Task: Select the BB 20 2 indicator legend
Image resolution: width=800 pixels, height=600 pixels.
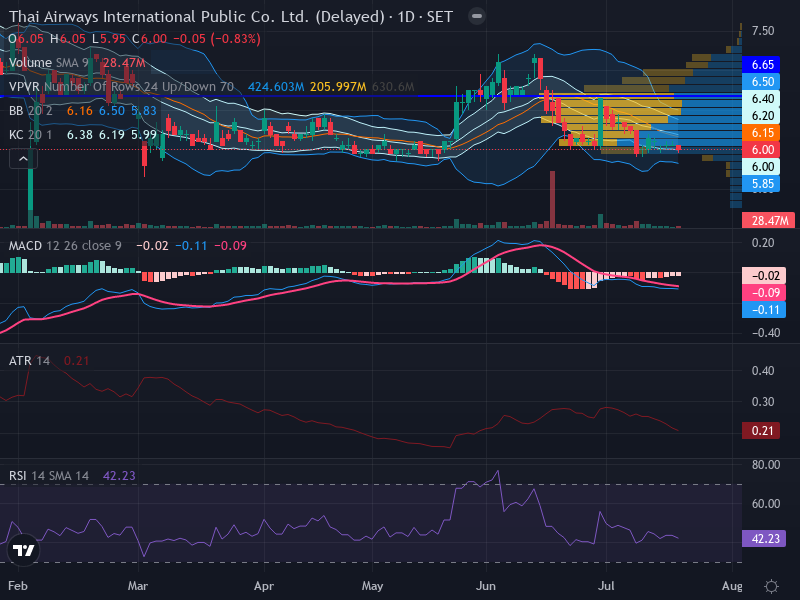Action: tap(83, 111)
